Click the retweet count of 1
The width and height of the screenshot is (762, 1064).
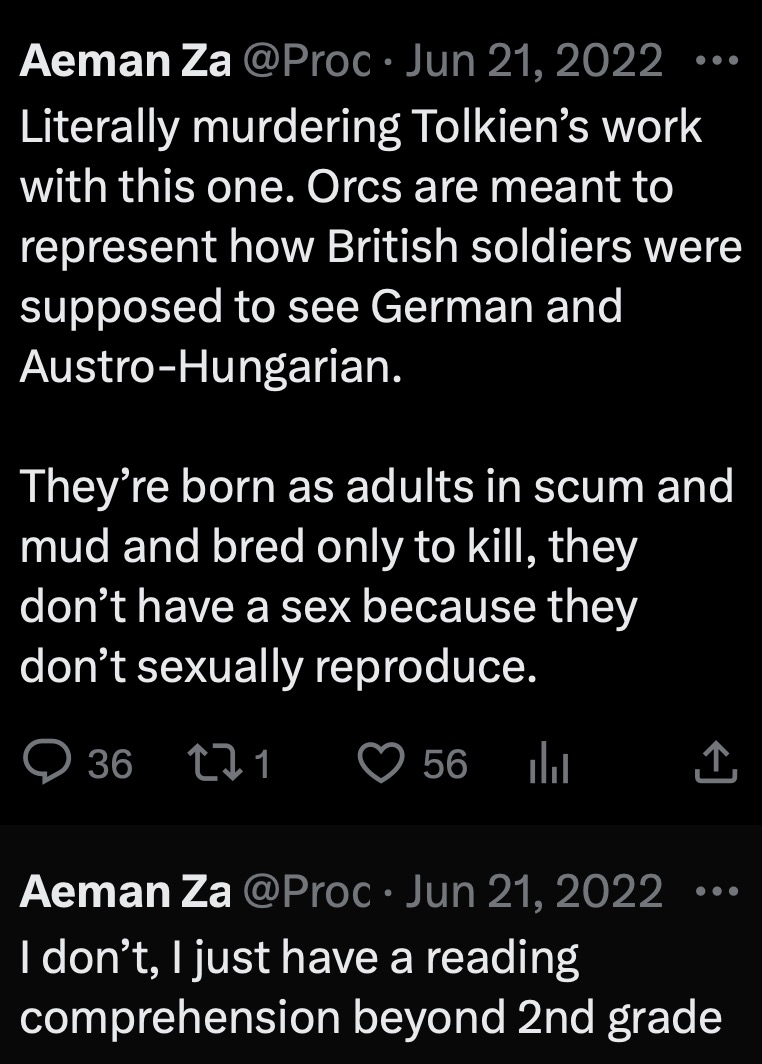pyautogui.click(x=262, y=765)
